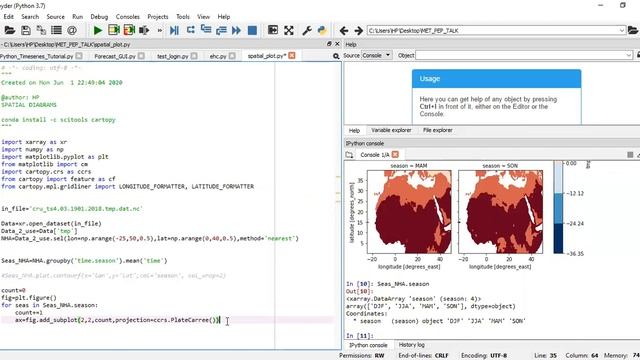Select the IPython console bottom tab
The image size is (640, 360).
368,345
